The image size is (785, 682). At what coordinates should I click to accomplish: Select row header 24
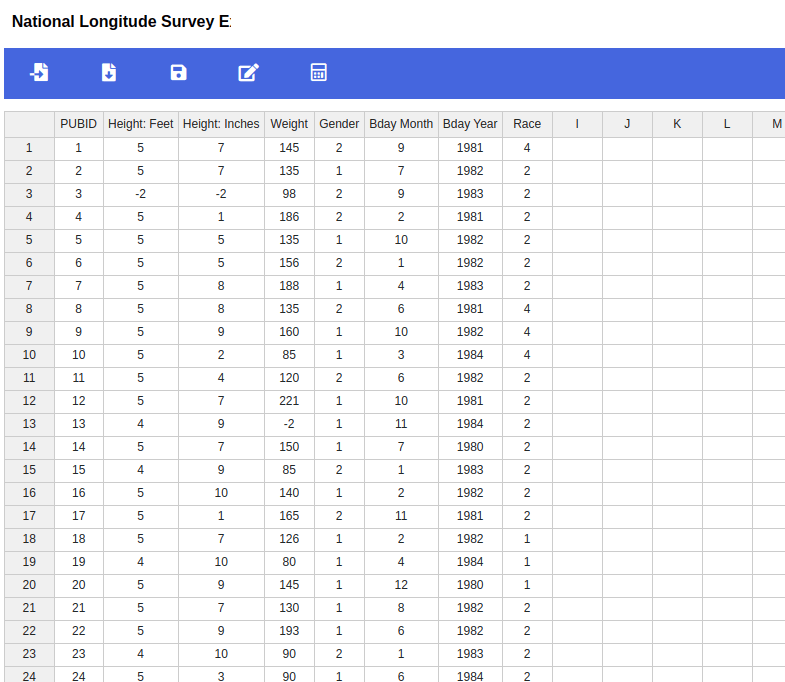[x=29, y=675]
